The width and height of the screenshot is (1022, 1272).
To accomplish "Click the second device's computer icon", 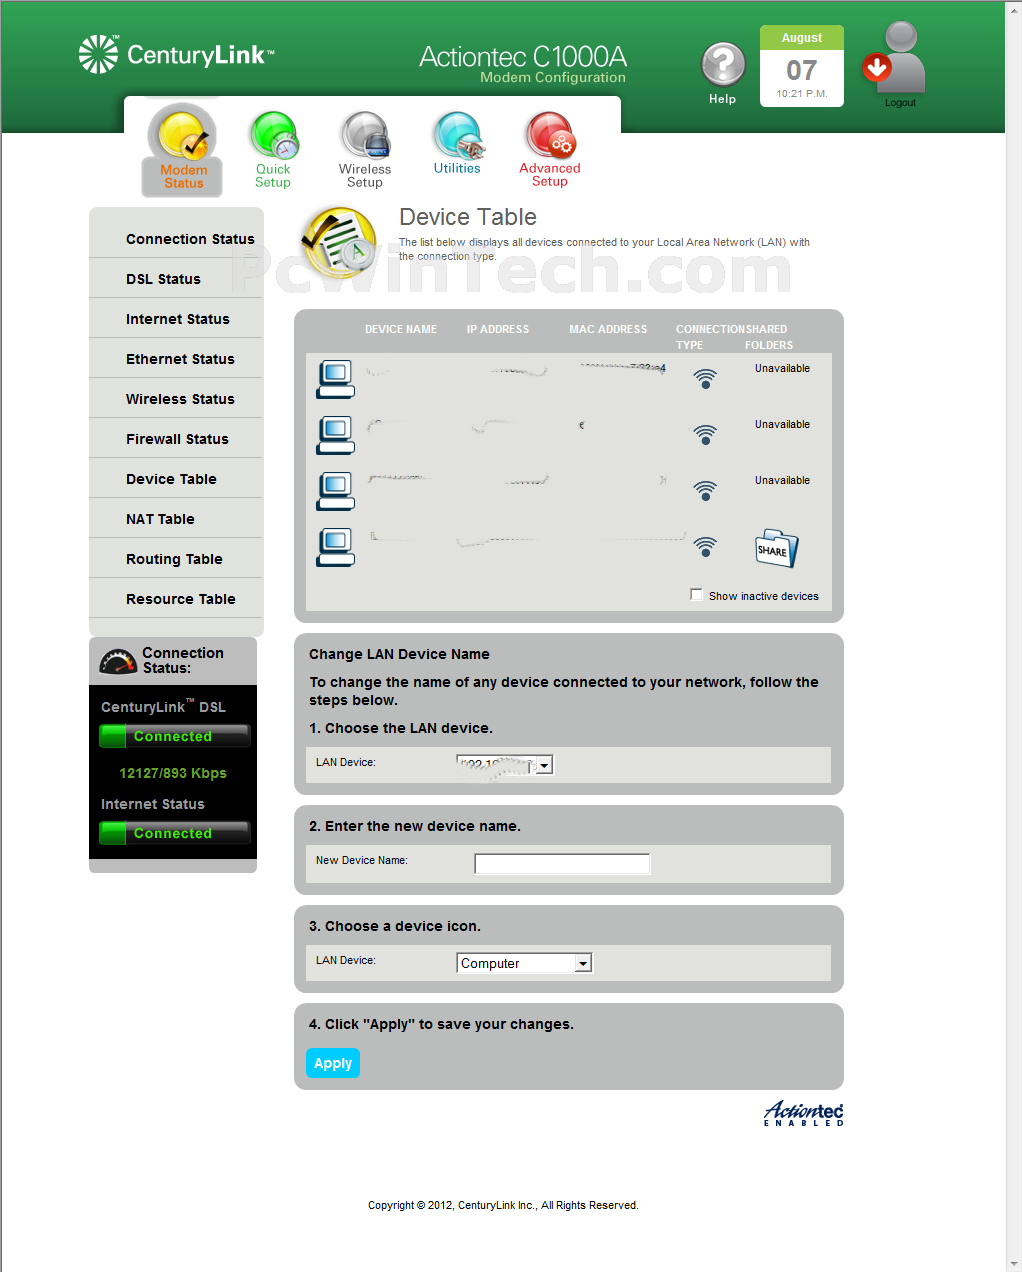I will point(335,435).
